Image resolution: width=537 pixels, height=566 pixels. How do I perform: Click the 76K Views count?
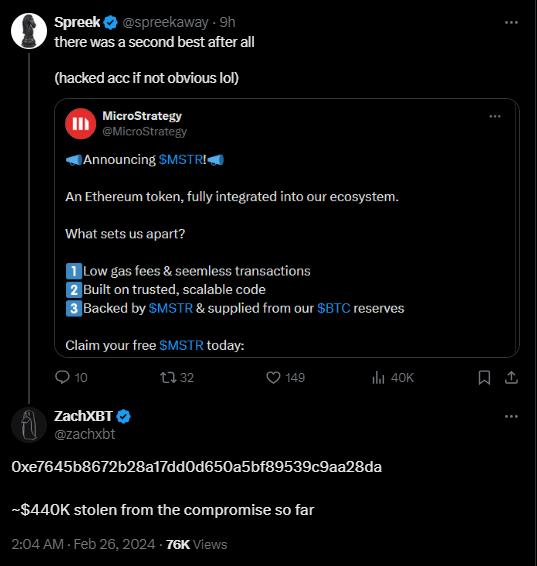coord(197,544)
